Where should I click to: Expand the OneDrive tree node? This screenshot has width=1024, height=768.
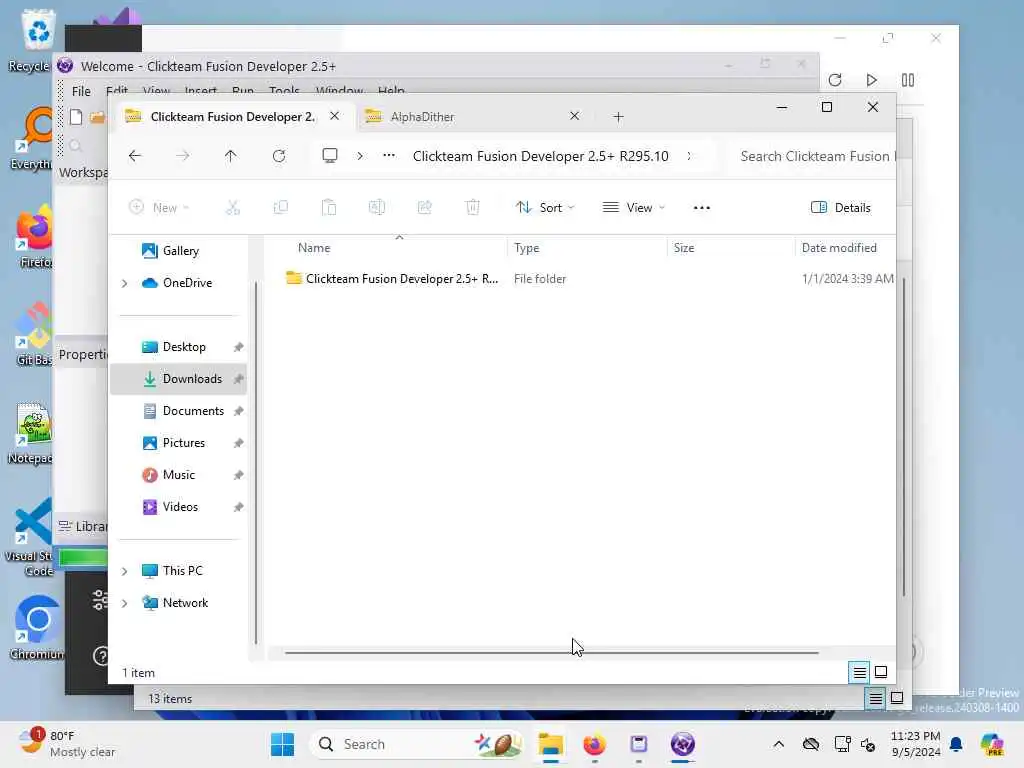pyautogui.click(x=125, y=283)
